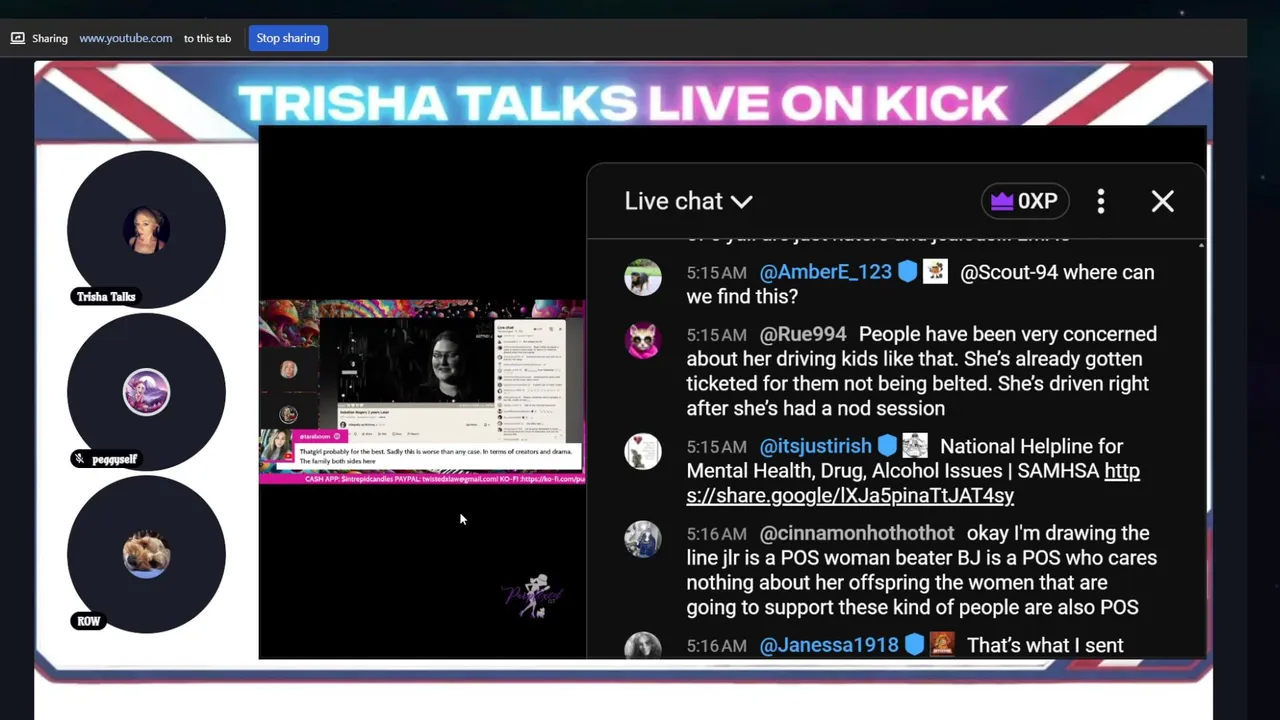Click the muted microphone icon beside peggyself
The height and width of the screenshot is (720, 1280).
tap(80, 459)
